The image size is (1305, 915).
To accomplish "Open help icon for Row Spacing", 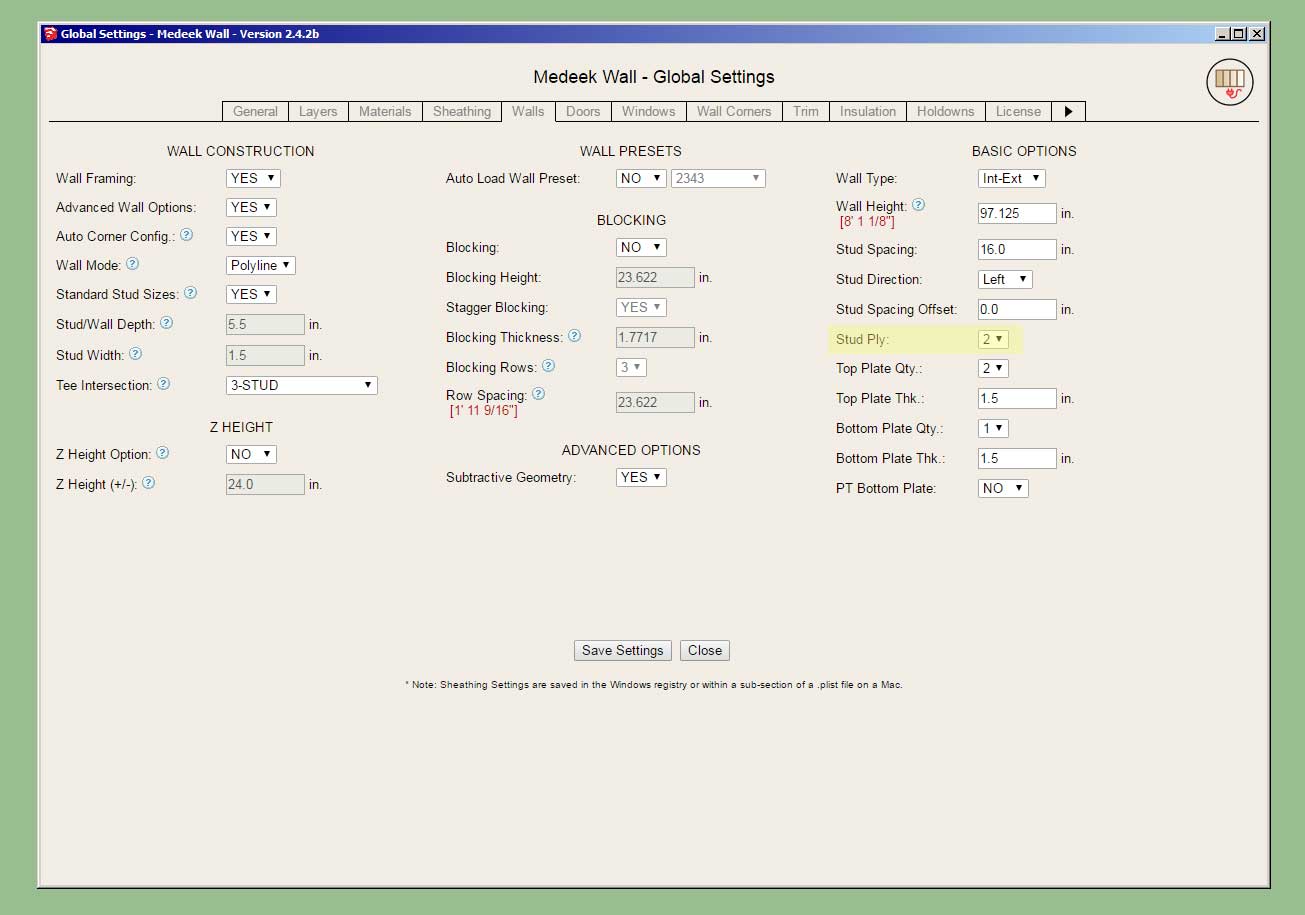I will point(538,394).
